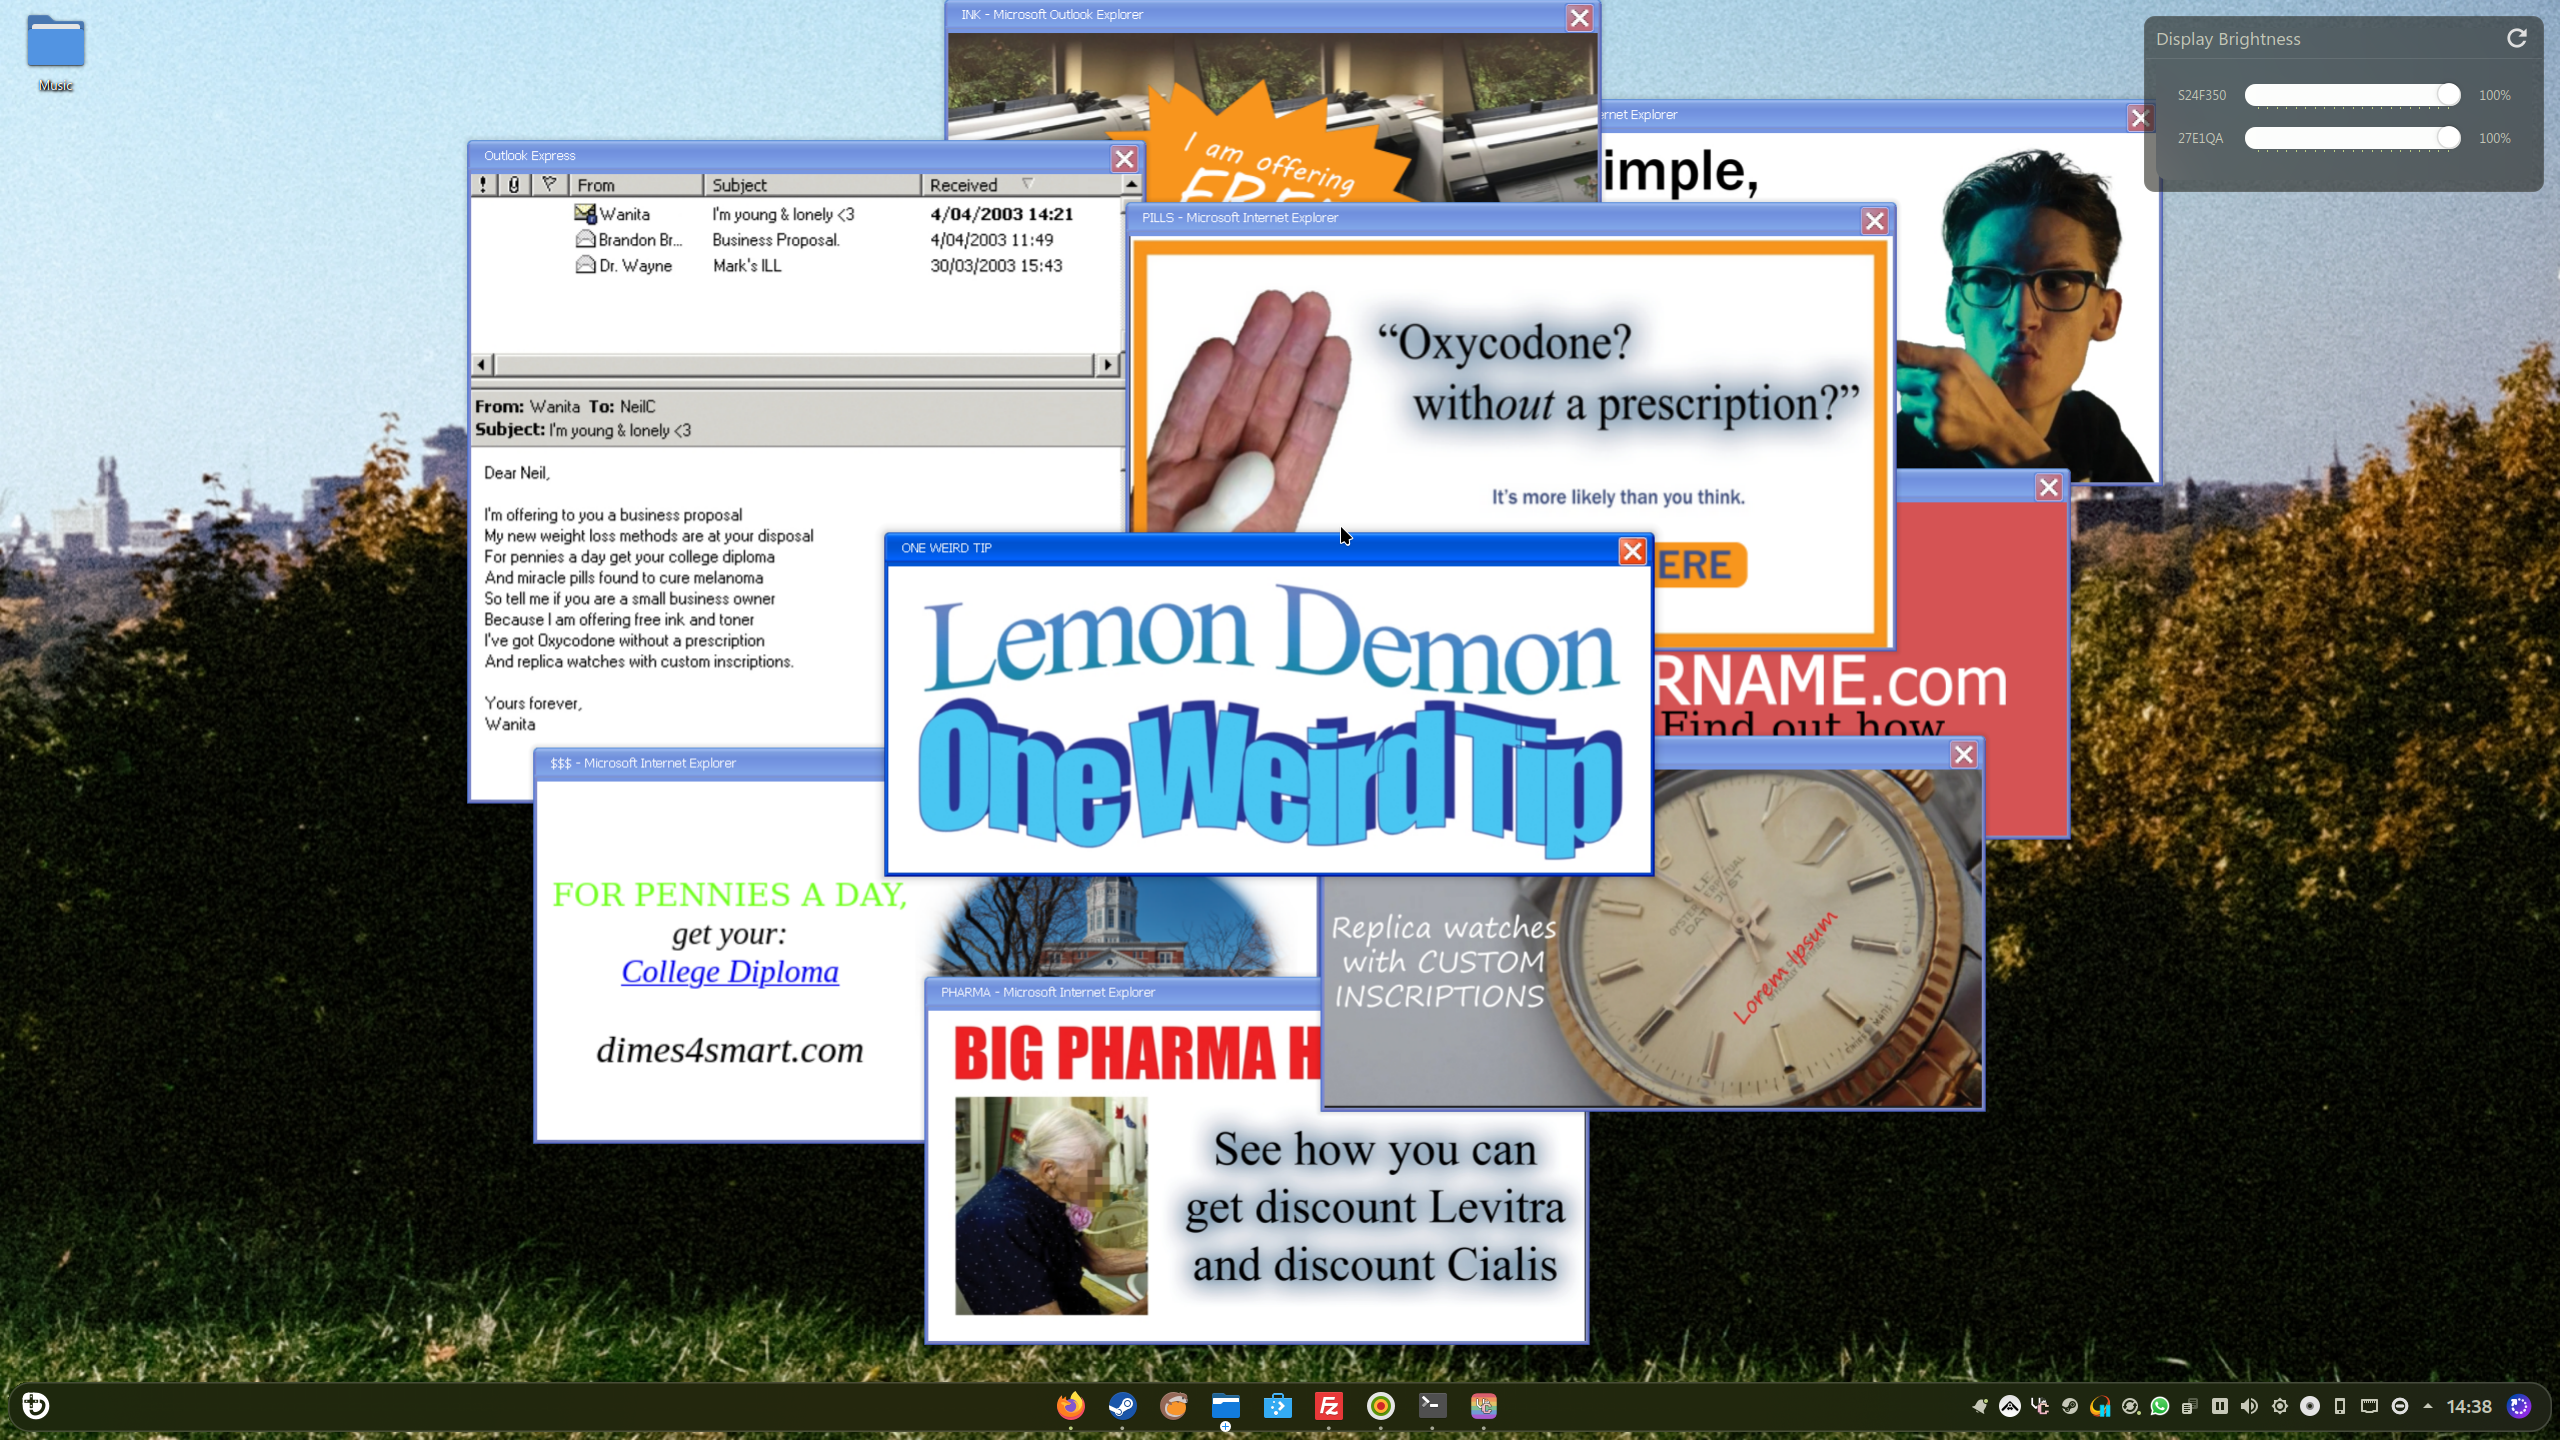The height and width of the screenshot is (1440, 2560).
Task: Open the terminal from the taskbar
Action: tap(1430, 1406)
